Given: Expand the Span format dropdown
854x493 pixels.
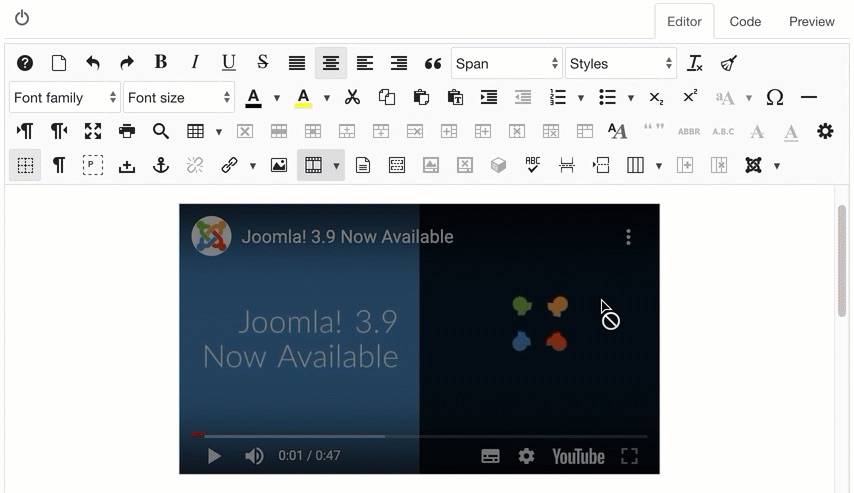Looking at the screenshot, I should coord(507,63).
